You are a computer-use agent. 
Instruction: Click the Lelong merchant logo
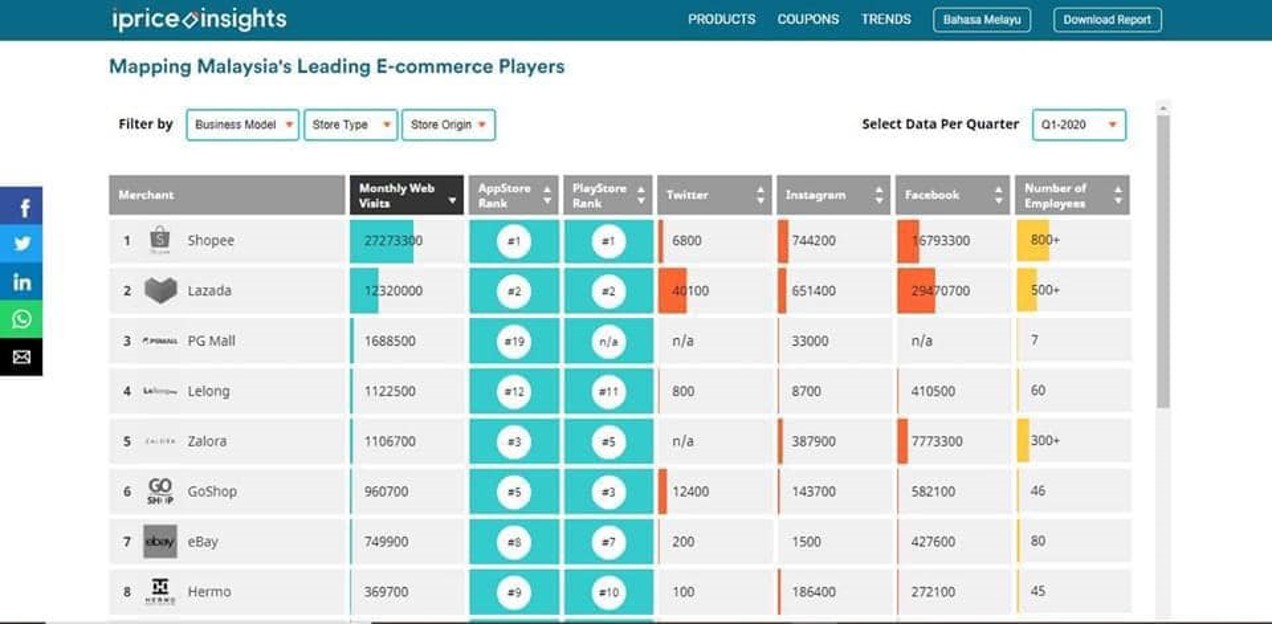click(160, 391)
